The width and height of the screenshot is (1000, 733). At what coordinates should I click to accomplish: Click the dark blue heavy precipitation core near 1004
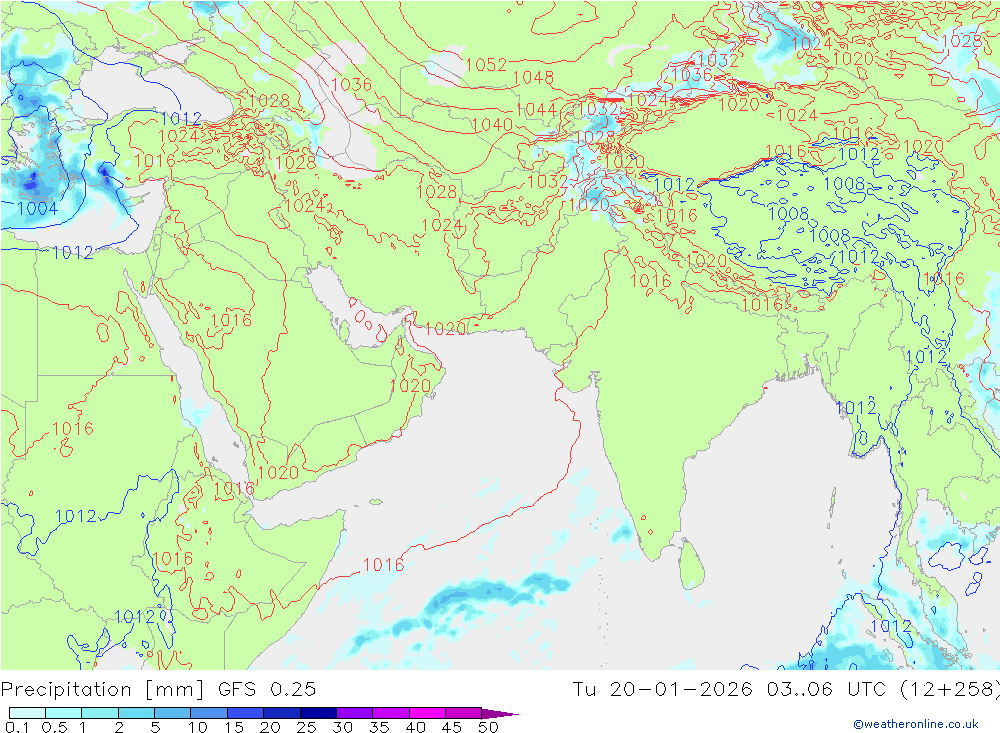pos(31,184)
